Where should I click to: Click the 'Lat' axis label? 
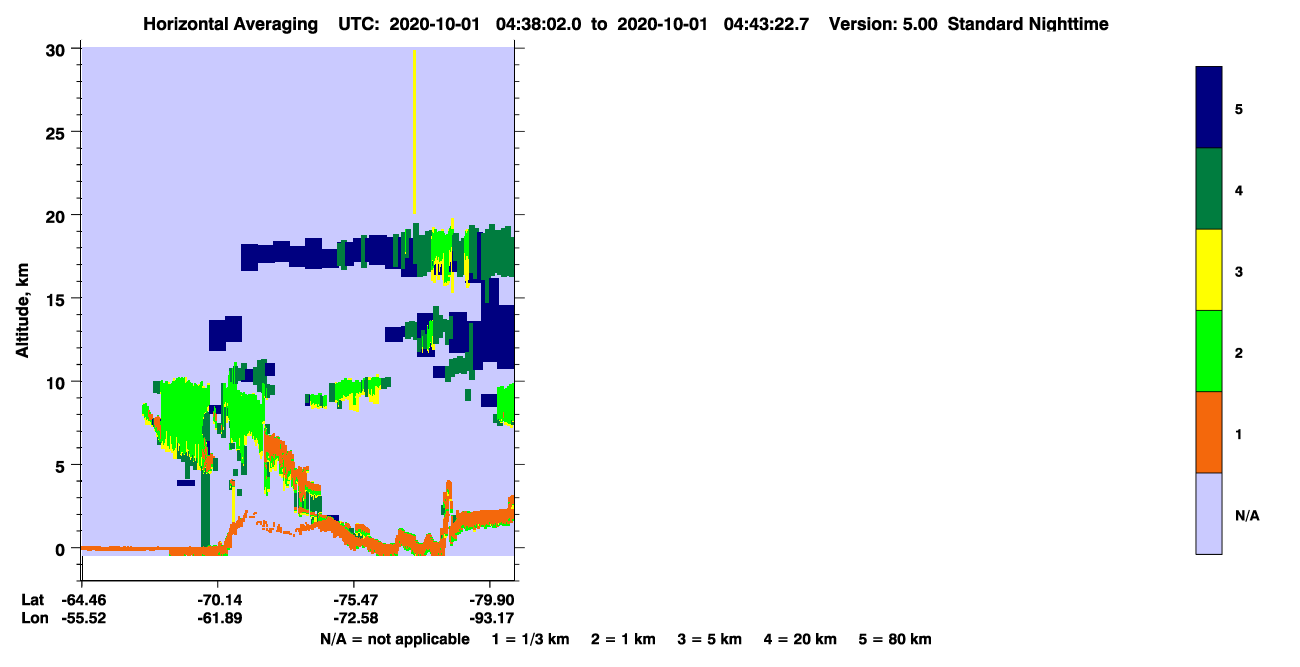click(33, 599)
